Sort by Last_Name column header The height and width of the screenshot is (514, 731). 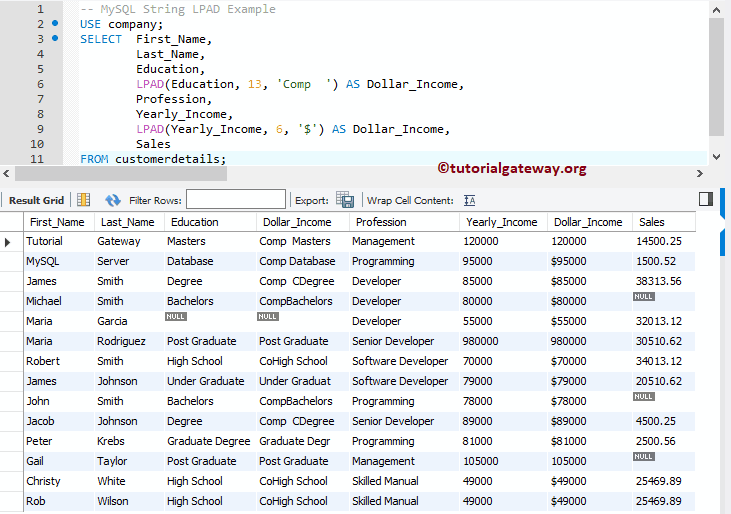pos(127,222)
